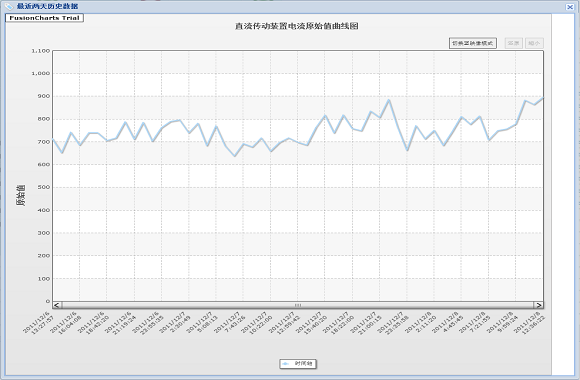Click the first data point at chart's left edge

[x=53, y=139]
